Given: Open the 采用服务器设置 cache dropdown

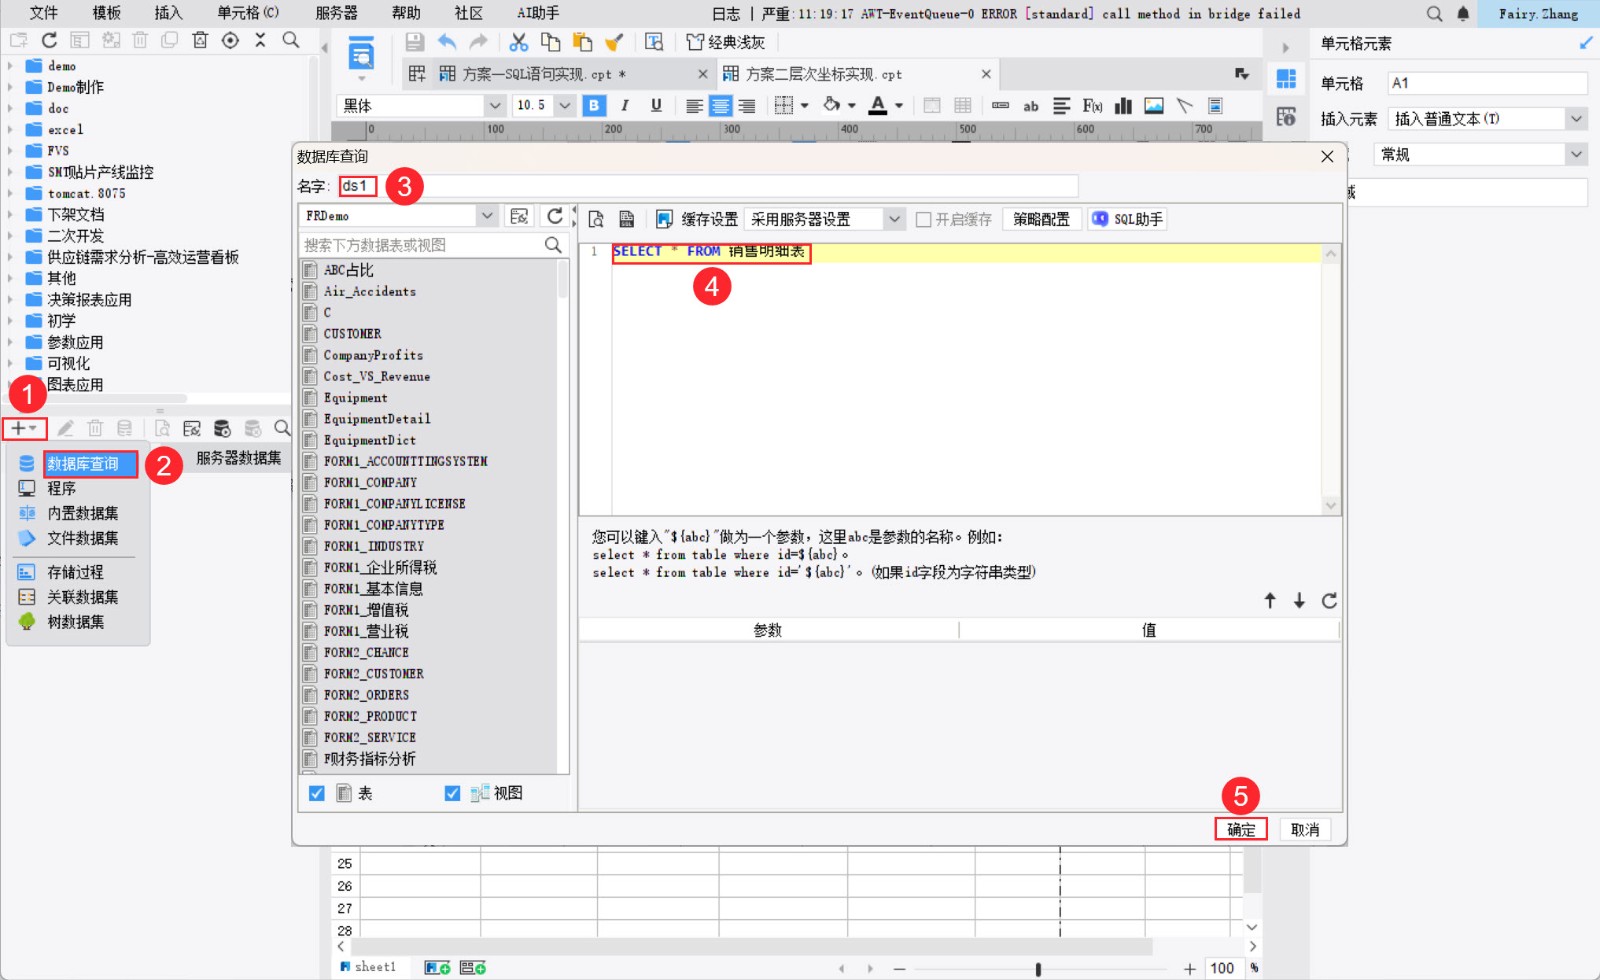Looking at the screenshot, I should [x=894, y=219].
